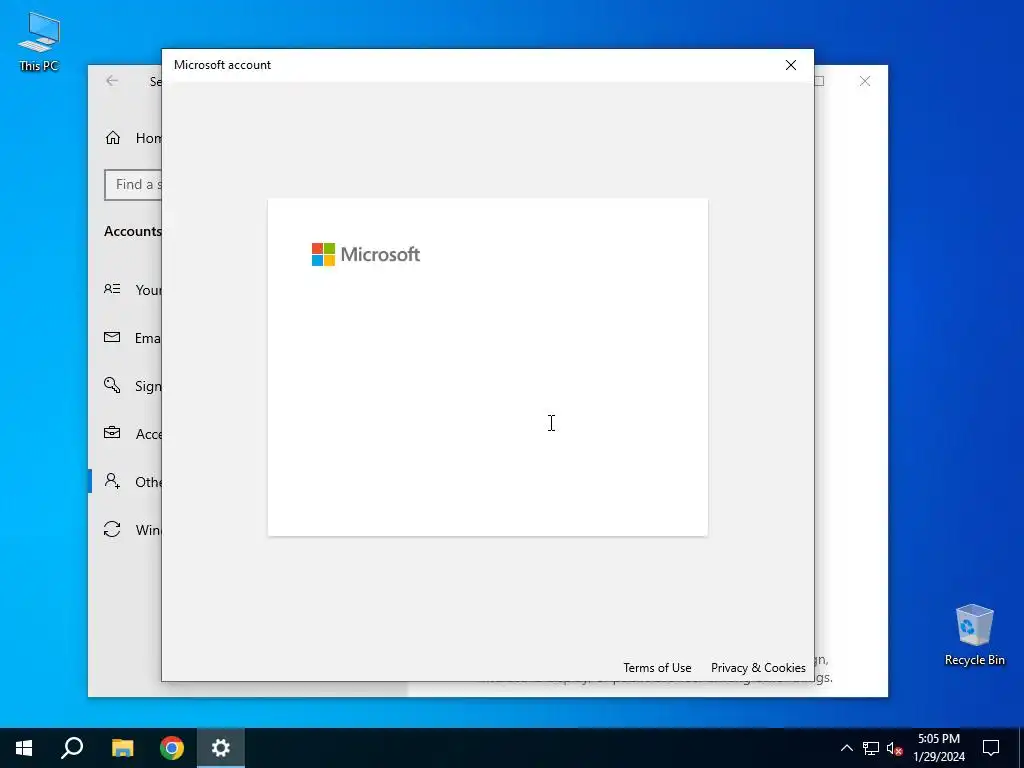Open Access work briefcase icon
The image size is (1024, 768).
point(112,433)
